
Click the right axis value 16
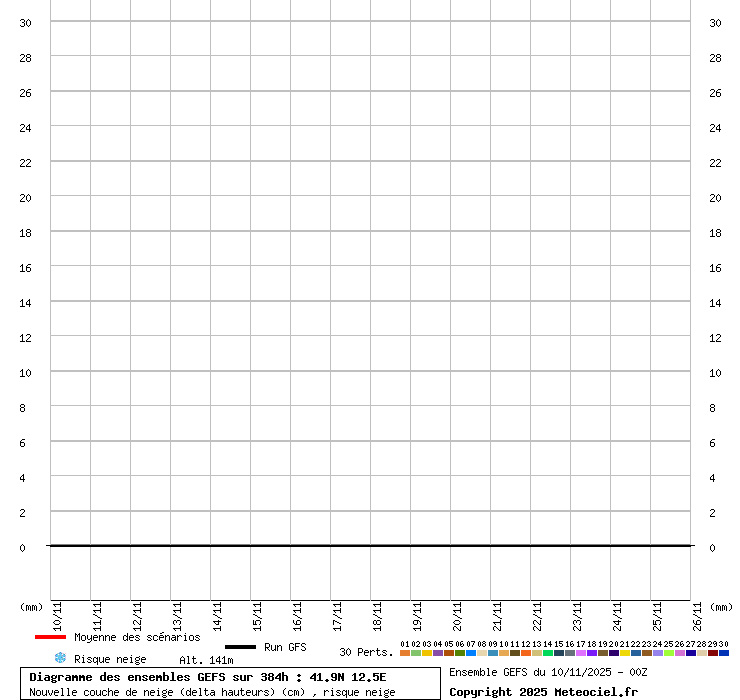tap(715, 268)
